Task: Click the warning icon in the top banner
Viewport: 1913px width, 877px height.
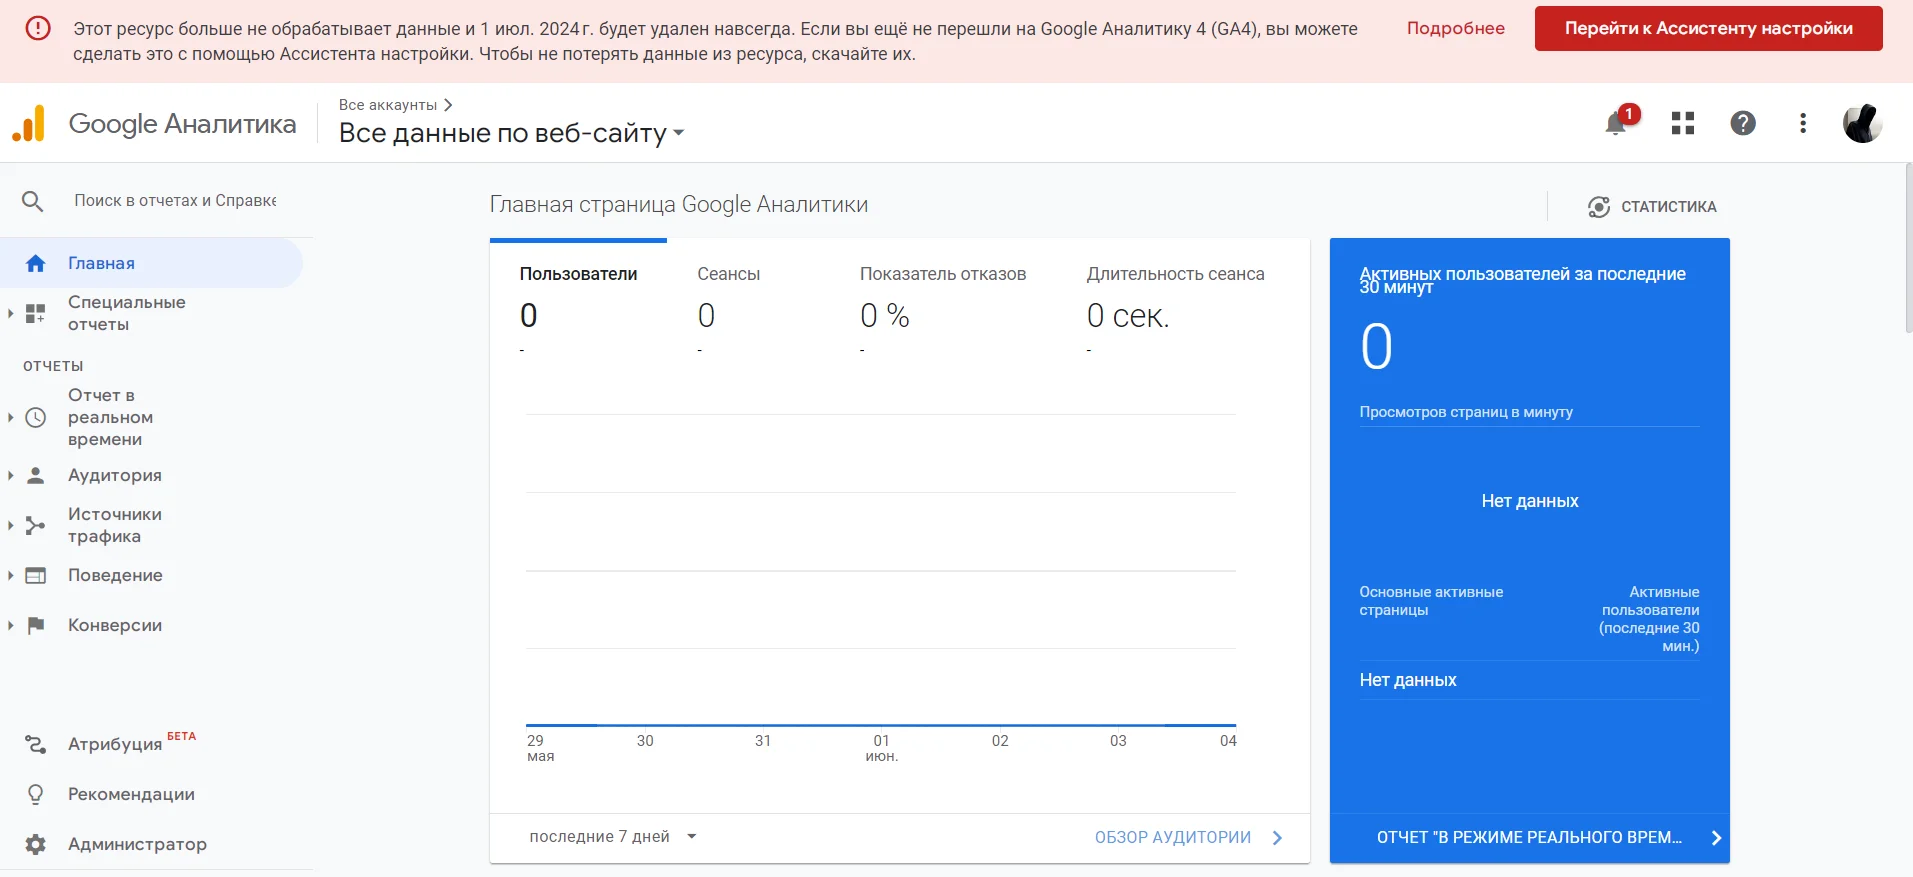Action: pos(38,28)
